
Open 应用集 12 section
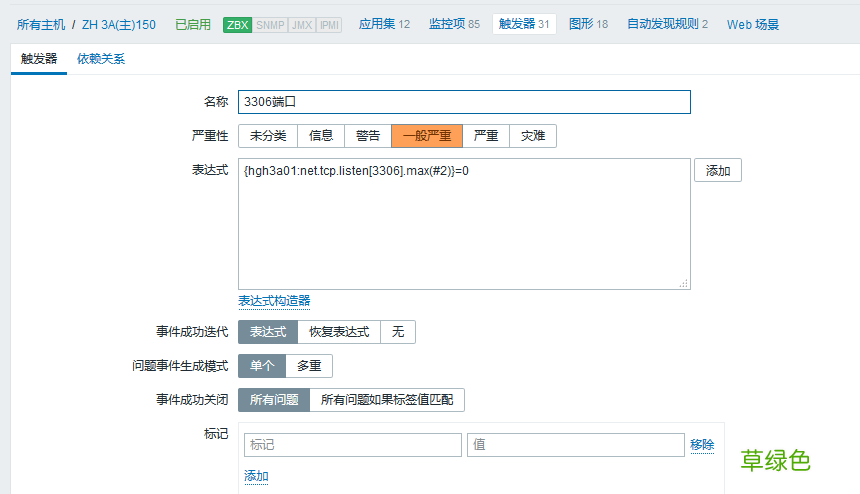coord(384,24)
